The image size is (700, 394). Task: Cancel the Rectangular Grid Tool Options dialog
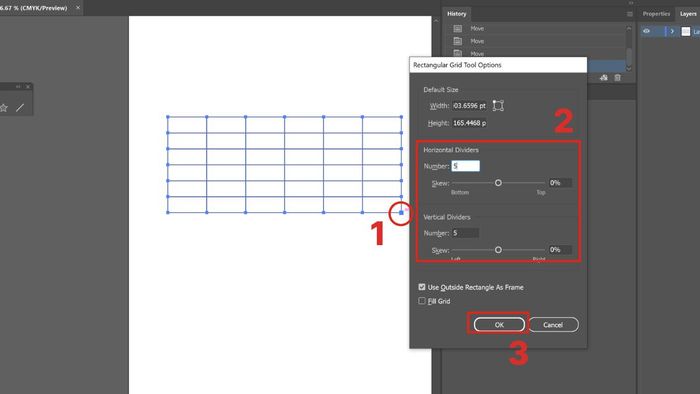[x=553, y=324]
